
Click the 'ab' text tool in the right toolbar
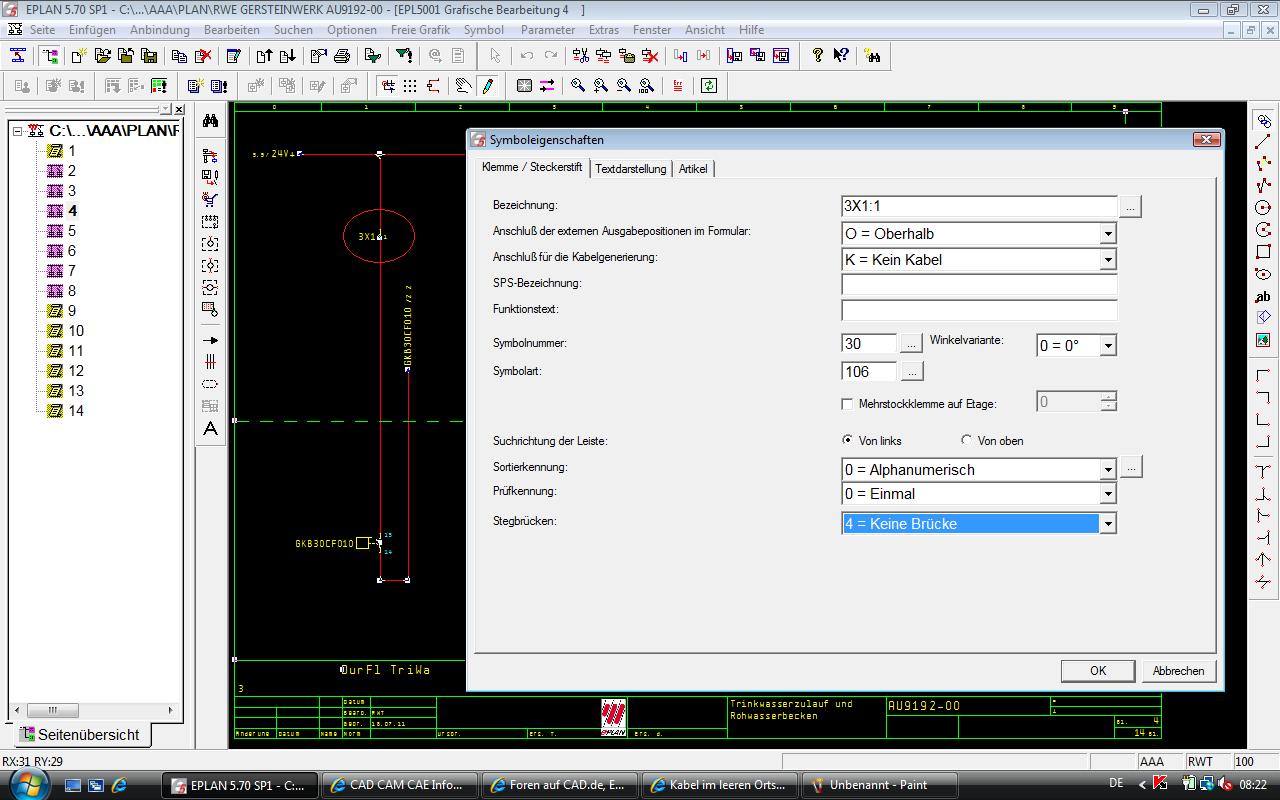[1263, 297]
